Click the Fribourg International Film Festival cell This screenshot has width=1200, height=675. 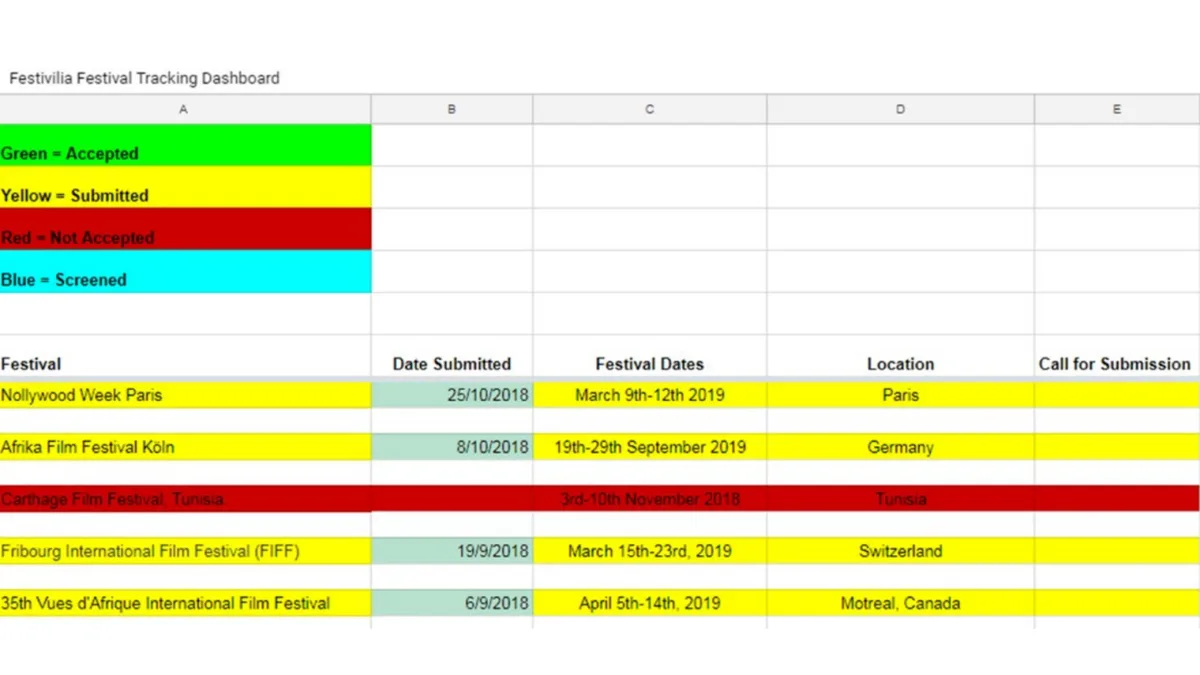(185, 551)
